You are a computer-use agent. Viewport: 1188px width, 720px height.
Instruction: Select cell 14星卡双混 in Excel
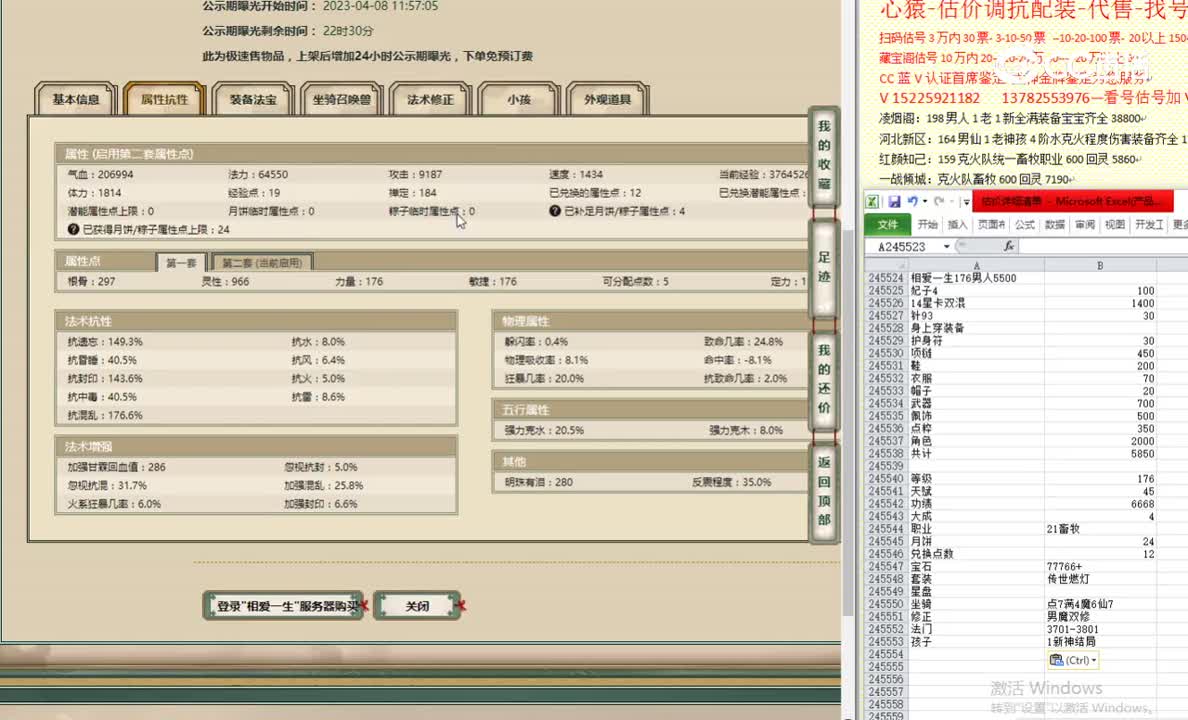[x=976, y=303]
